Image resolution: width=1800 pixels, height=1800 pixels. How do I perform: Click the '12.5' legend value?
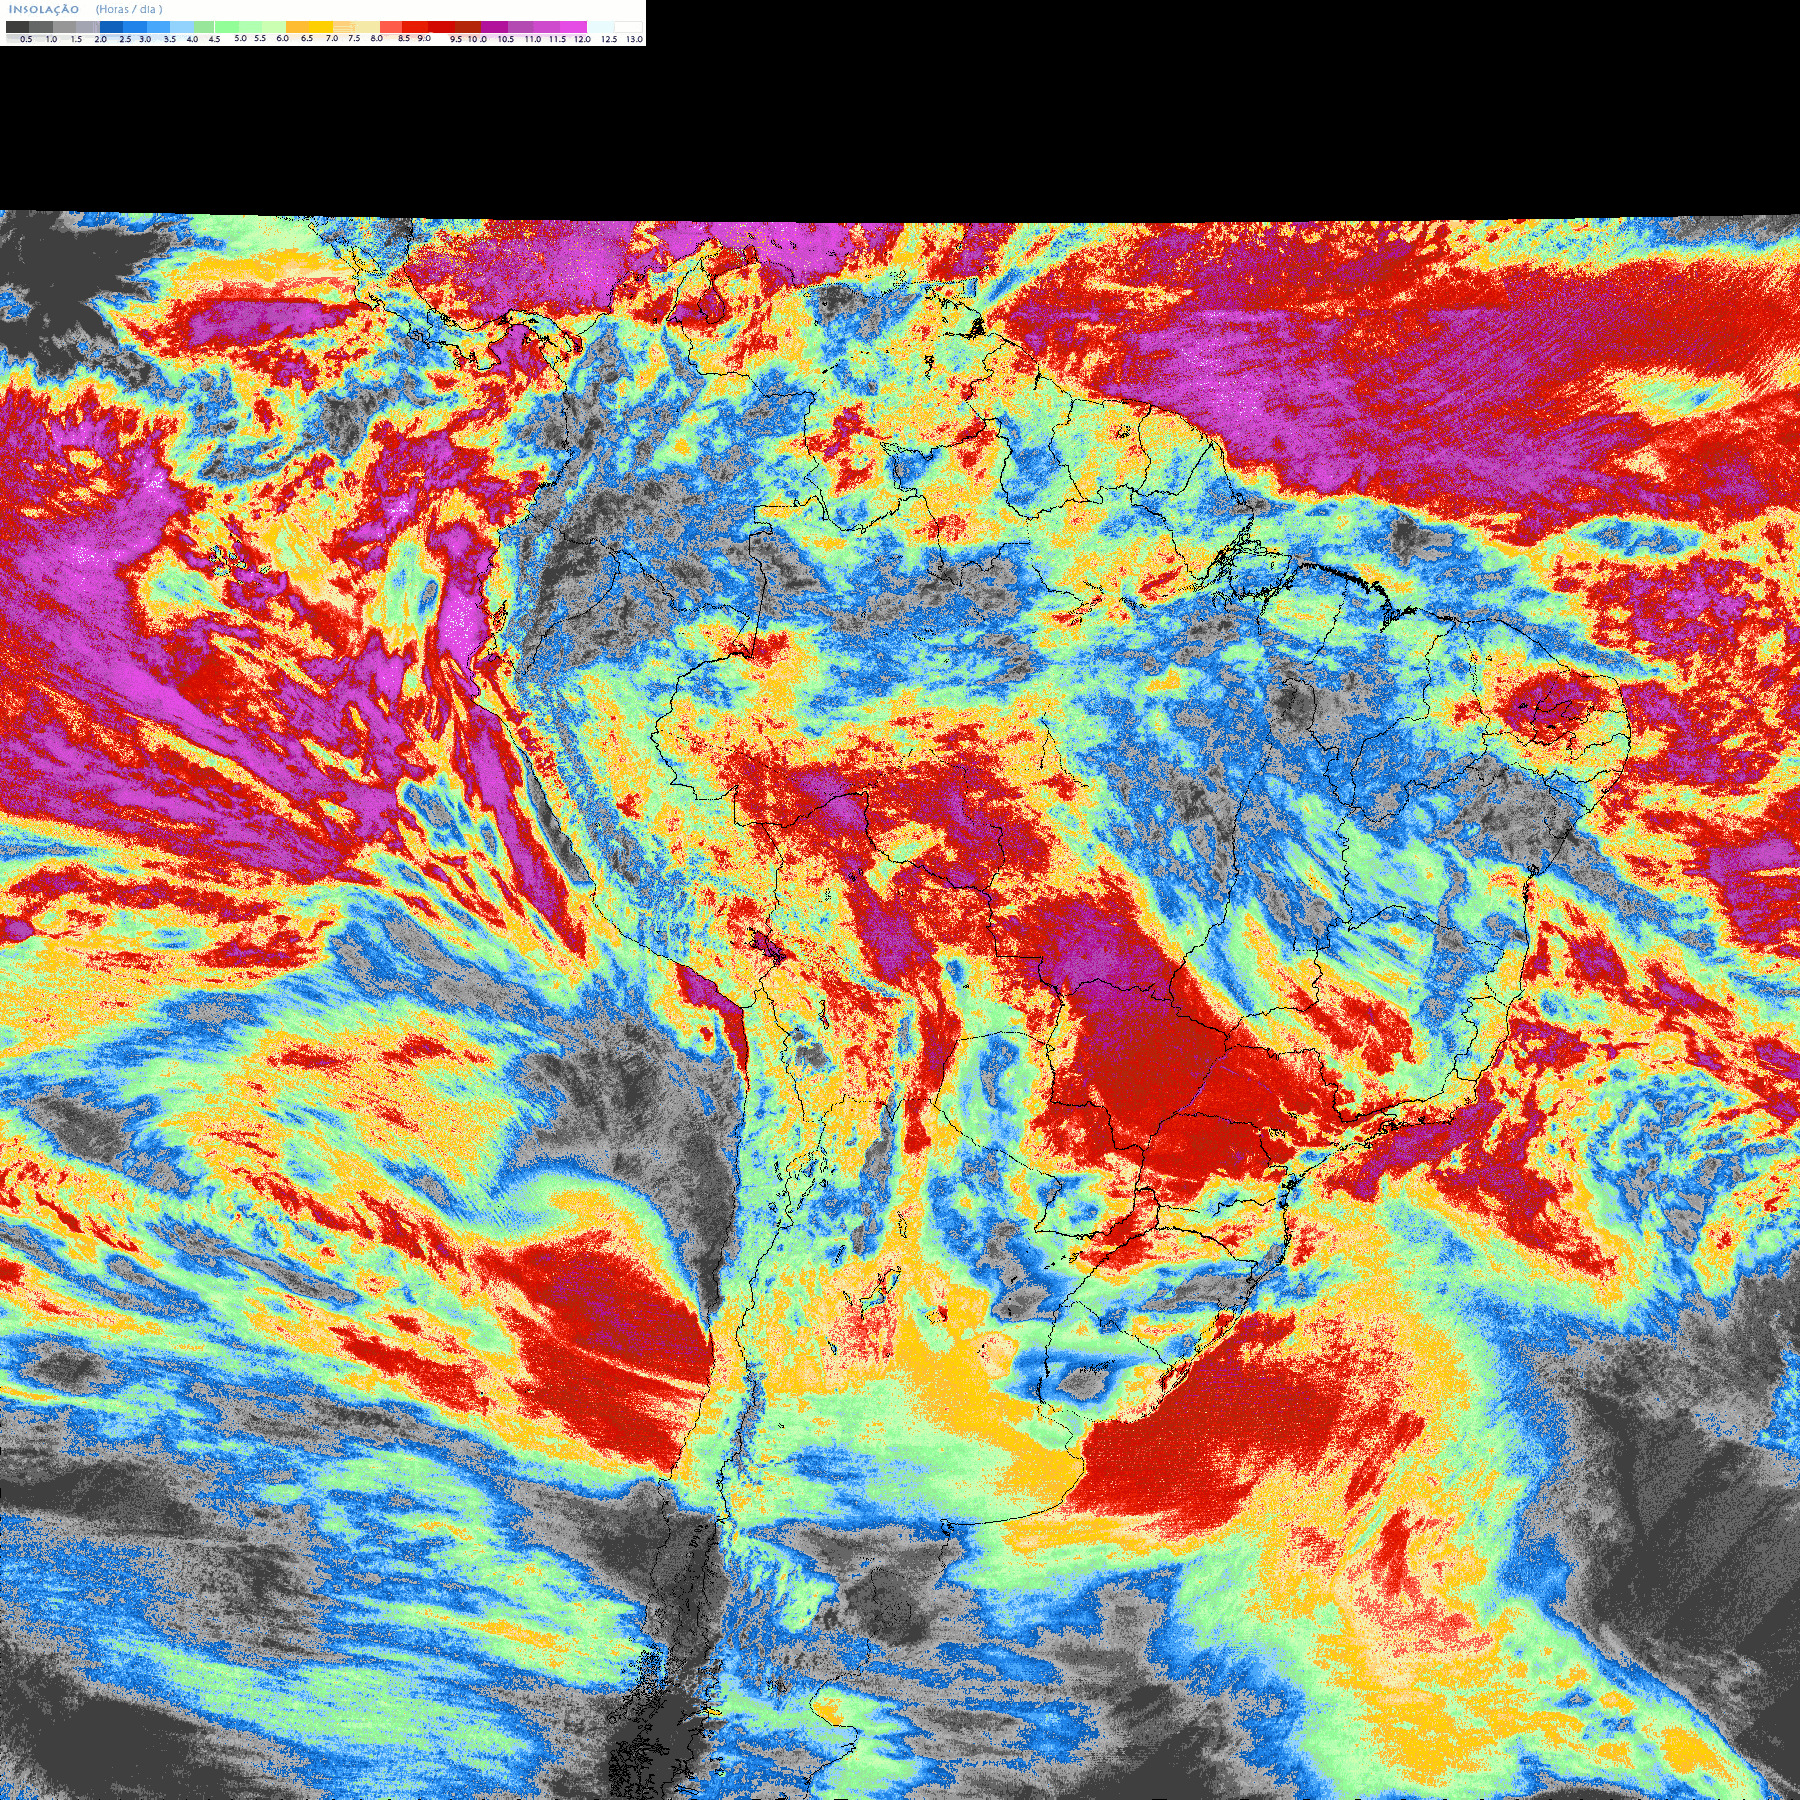tap(609, 39)
